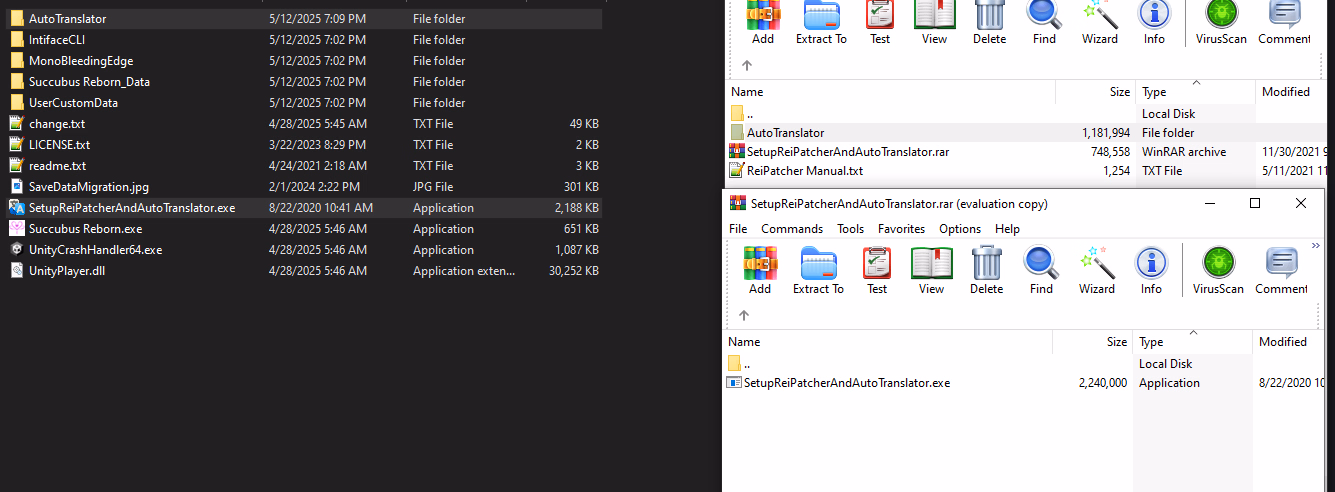Sort by Size in upper WinRAR window

(1096, 92)
